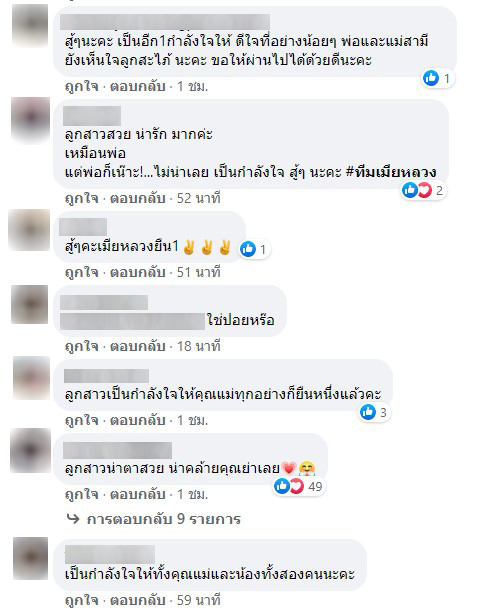Like the comment posted 52 นาที ago
This screenshot has width=497, height=610.
[81, 198]
